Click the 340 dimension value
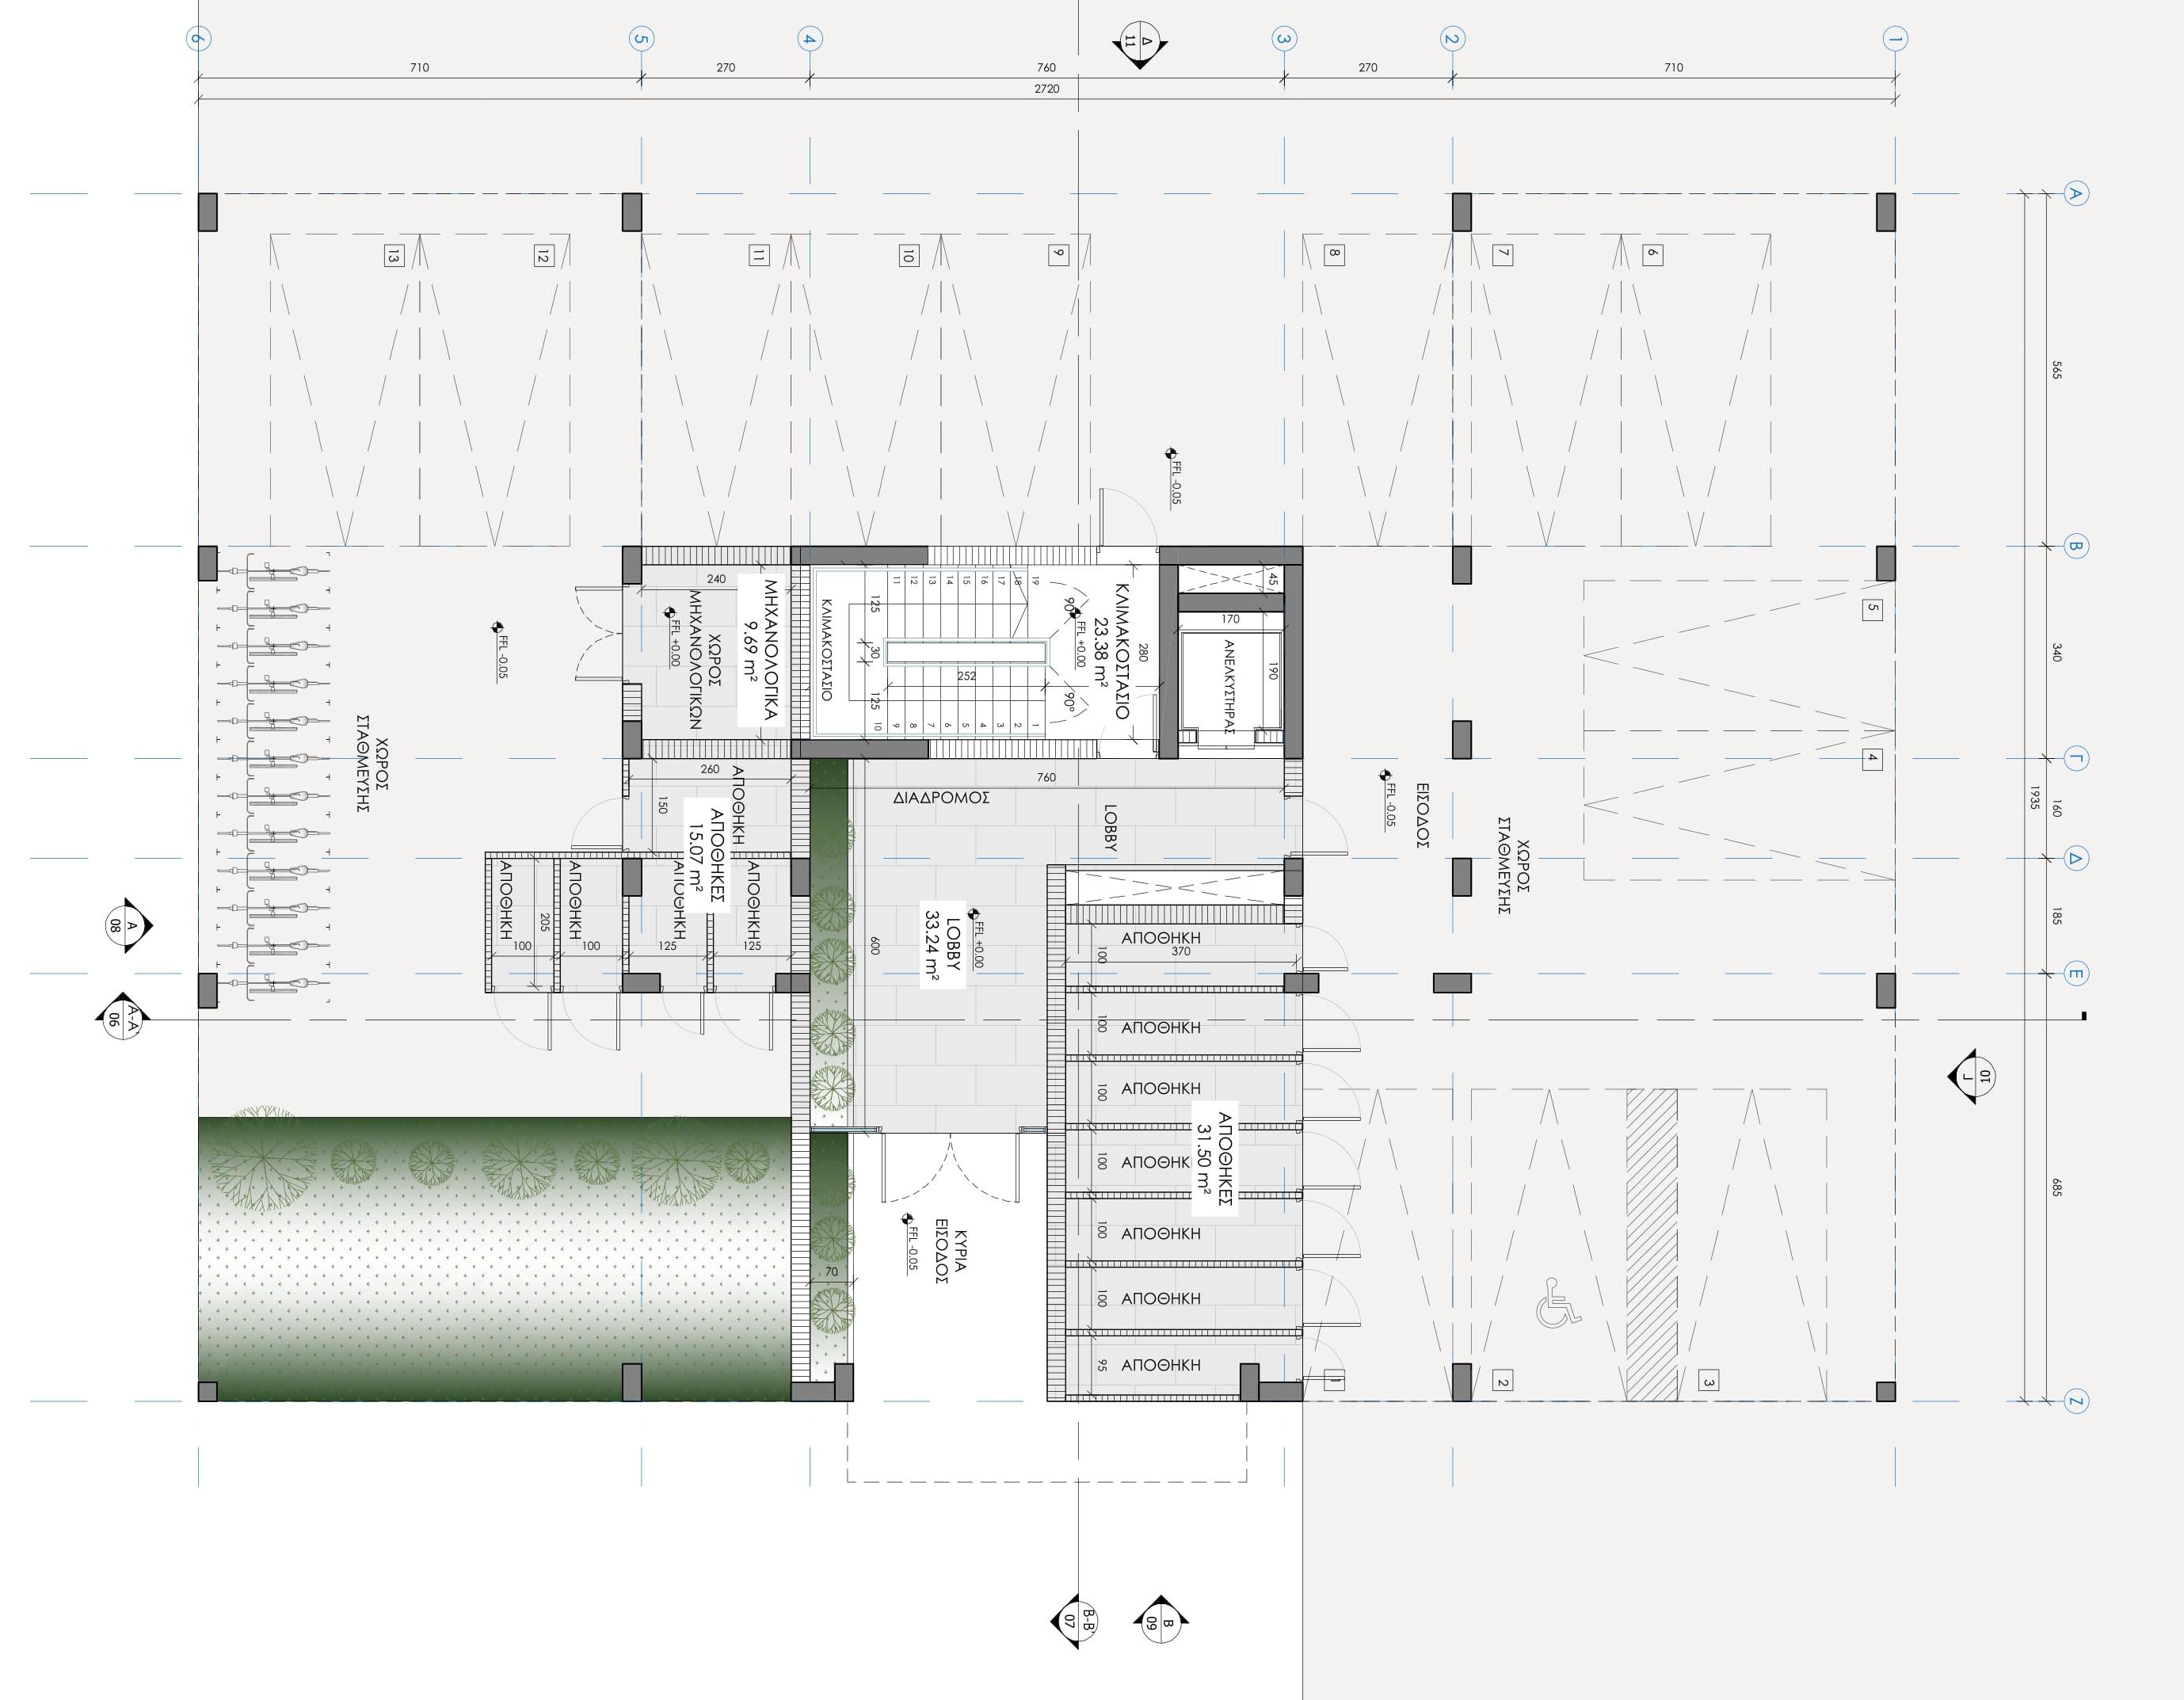The image size is (2184, 1700). click(x=2056, y=652)
